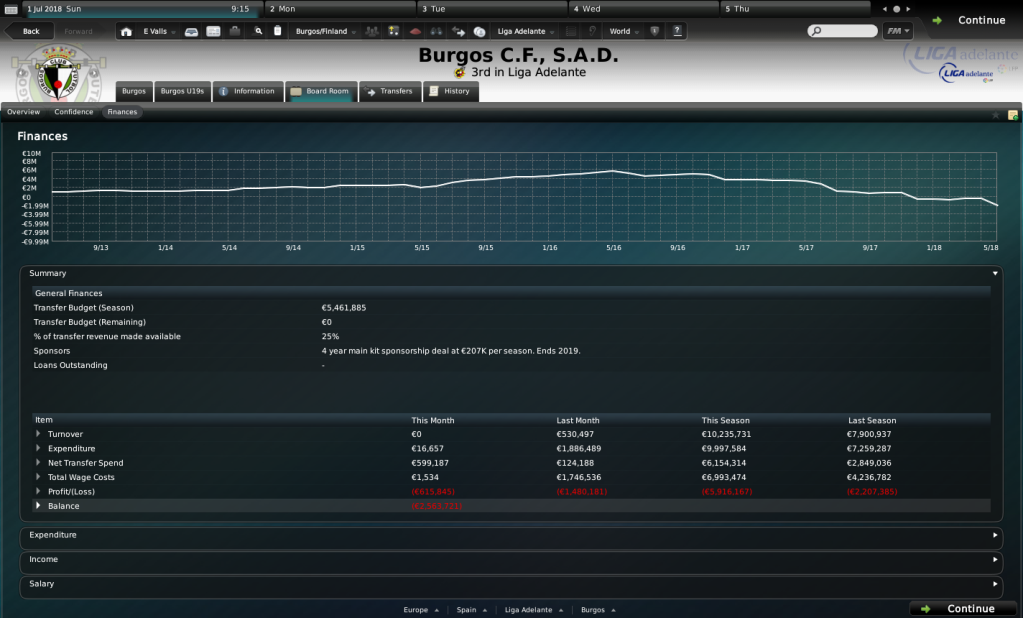This screenshot has height=618, width=1023.
Task: Open the History tab
Action: click(x=451, y=91)
